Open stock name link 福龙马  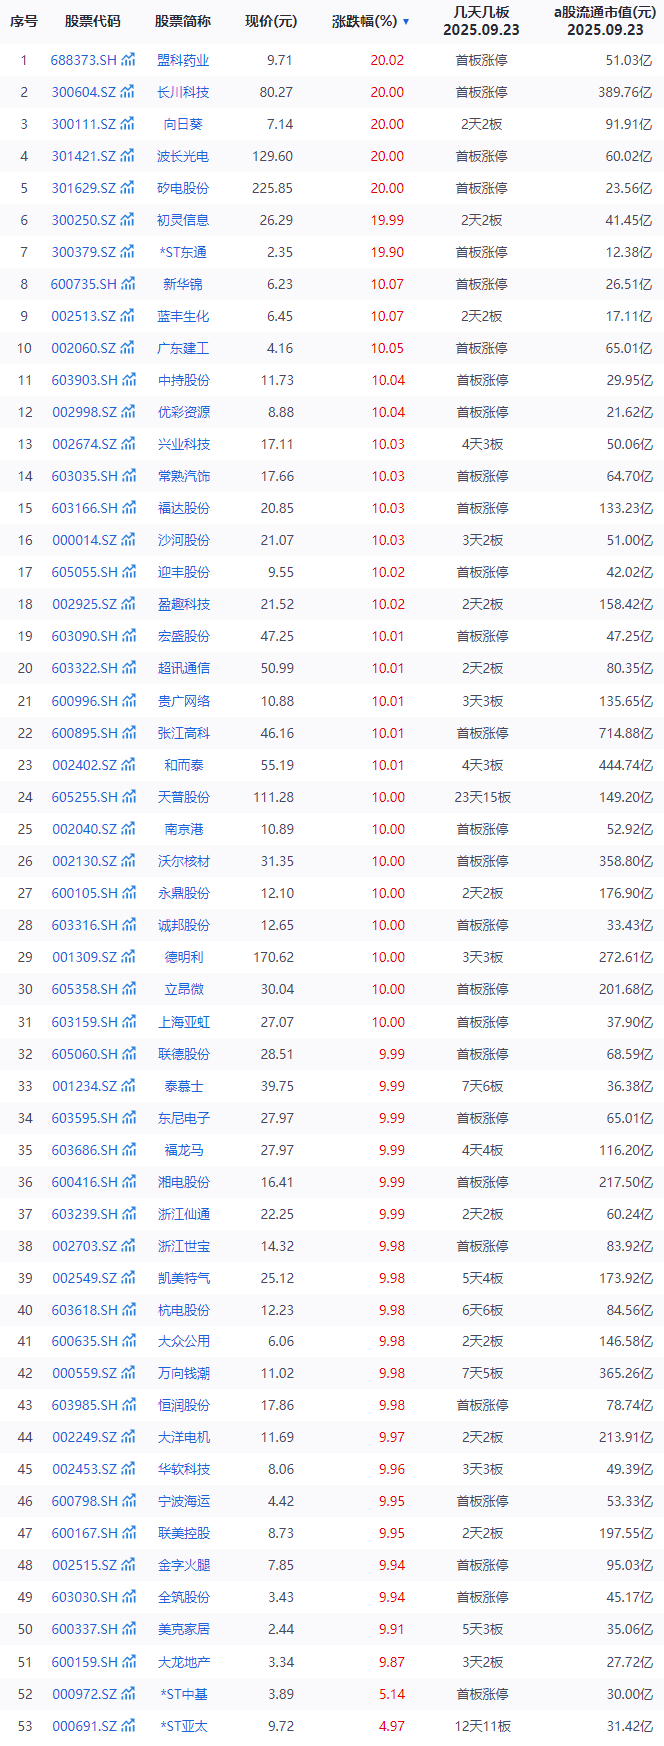coord(184,1150)
